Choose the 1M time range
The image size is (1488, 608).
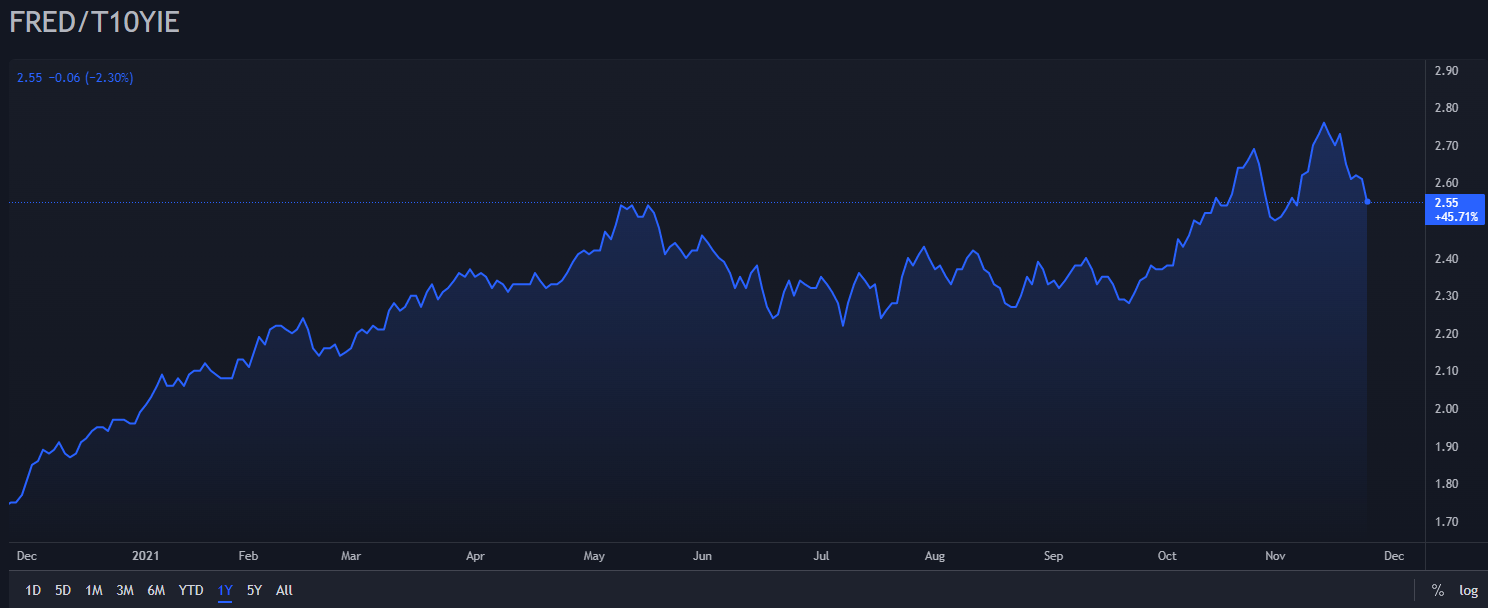pyautogui.click(x=94, y=590)
